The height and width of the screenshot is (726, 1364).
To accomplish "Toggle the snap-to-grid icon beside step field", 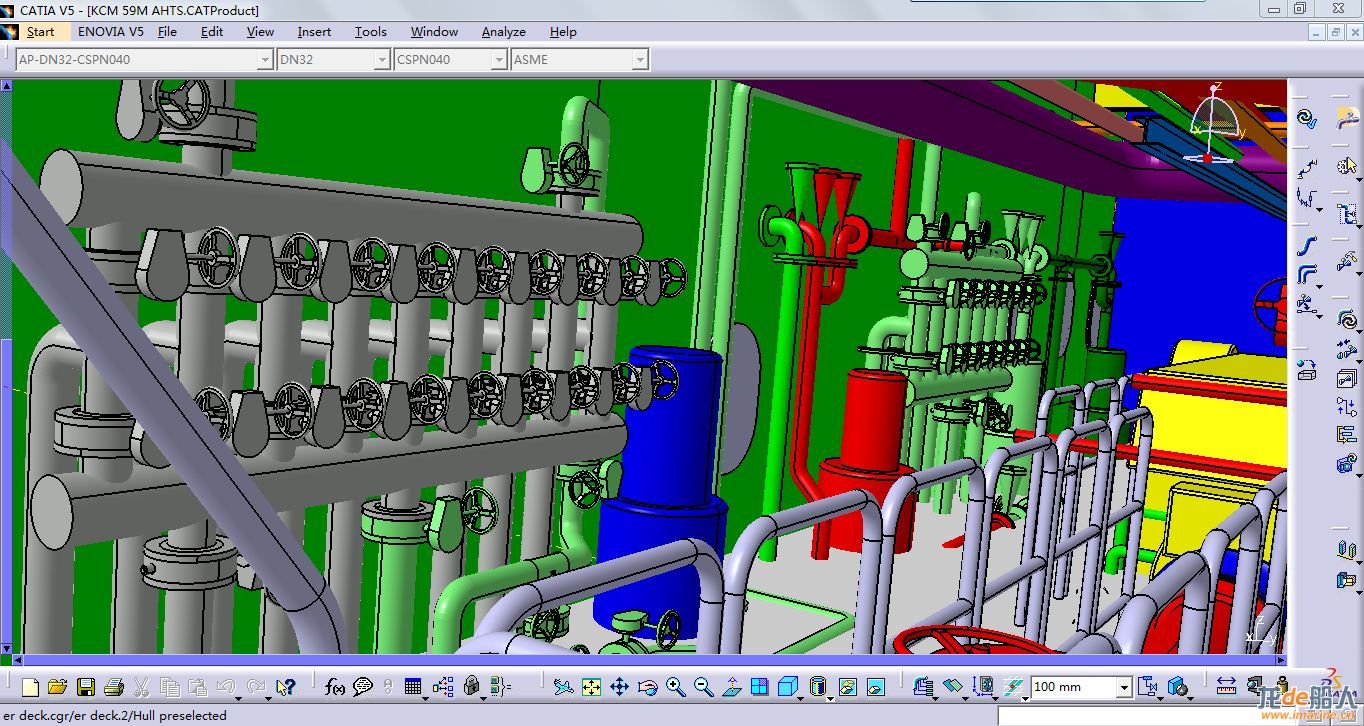I will point(1012,687).
